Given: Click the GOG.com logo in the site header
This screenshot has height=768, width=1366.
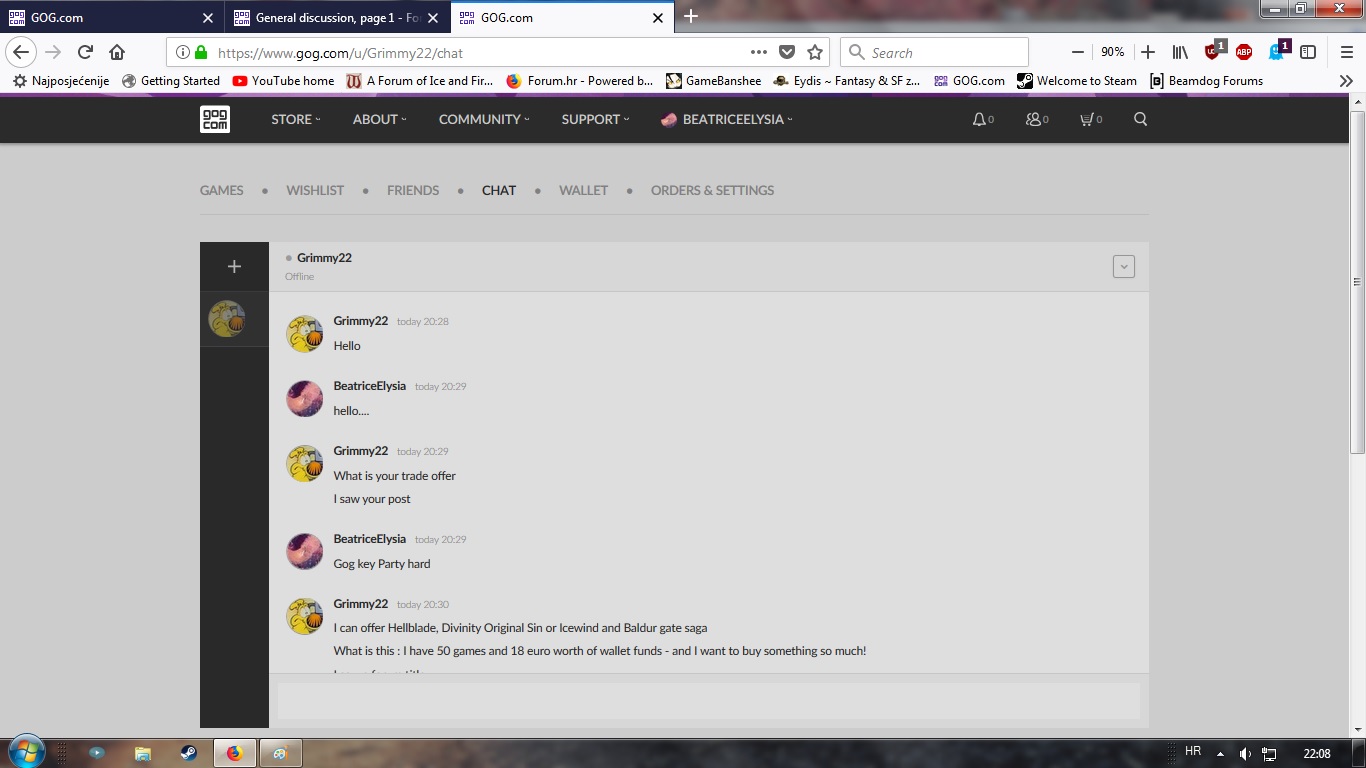Looking at the screenshot, I should [x=215, y=119].
